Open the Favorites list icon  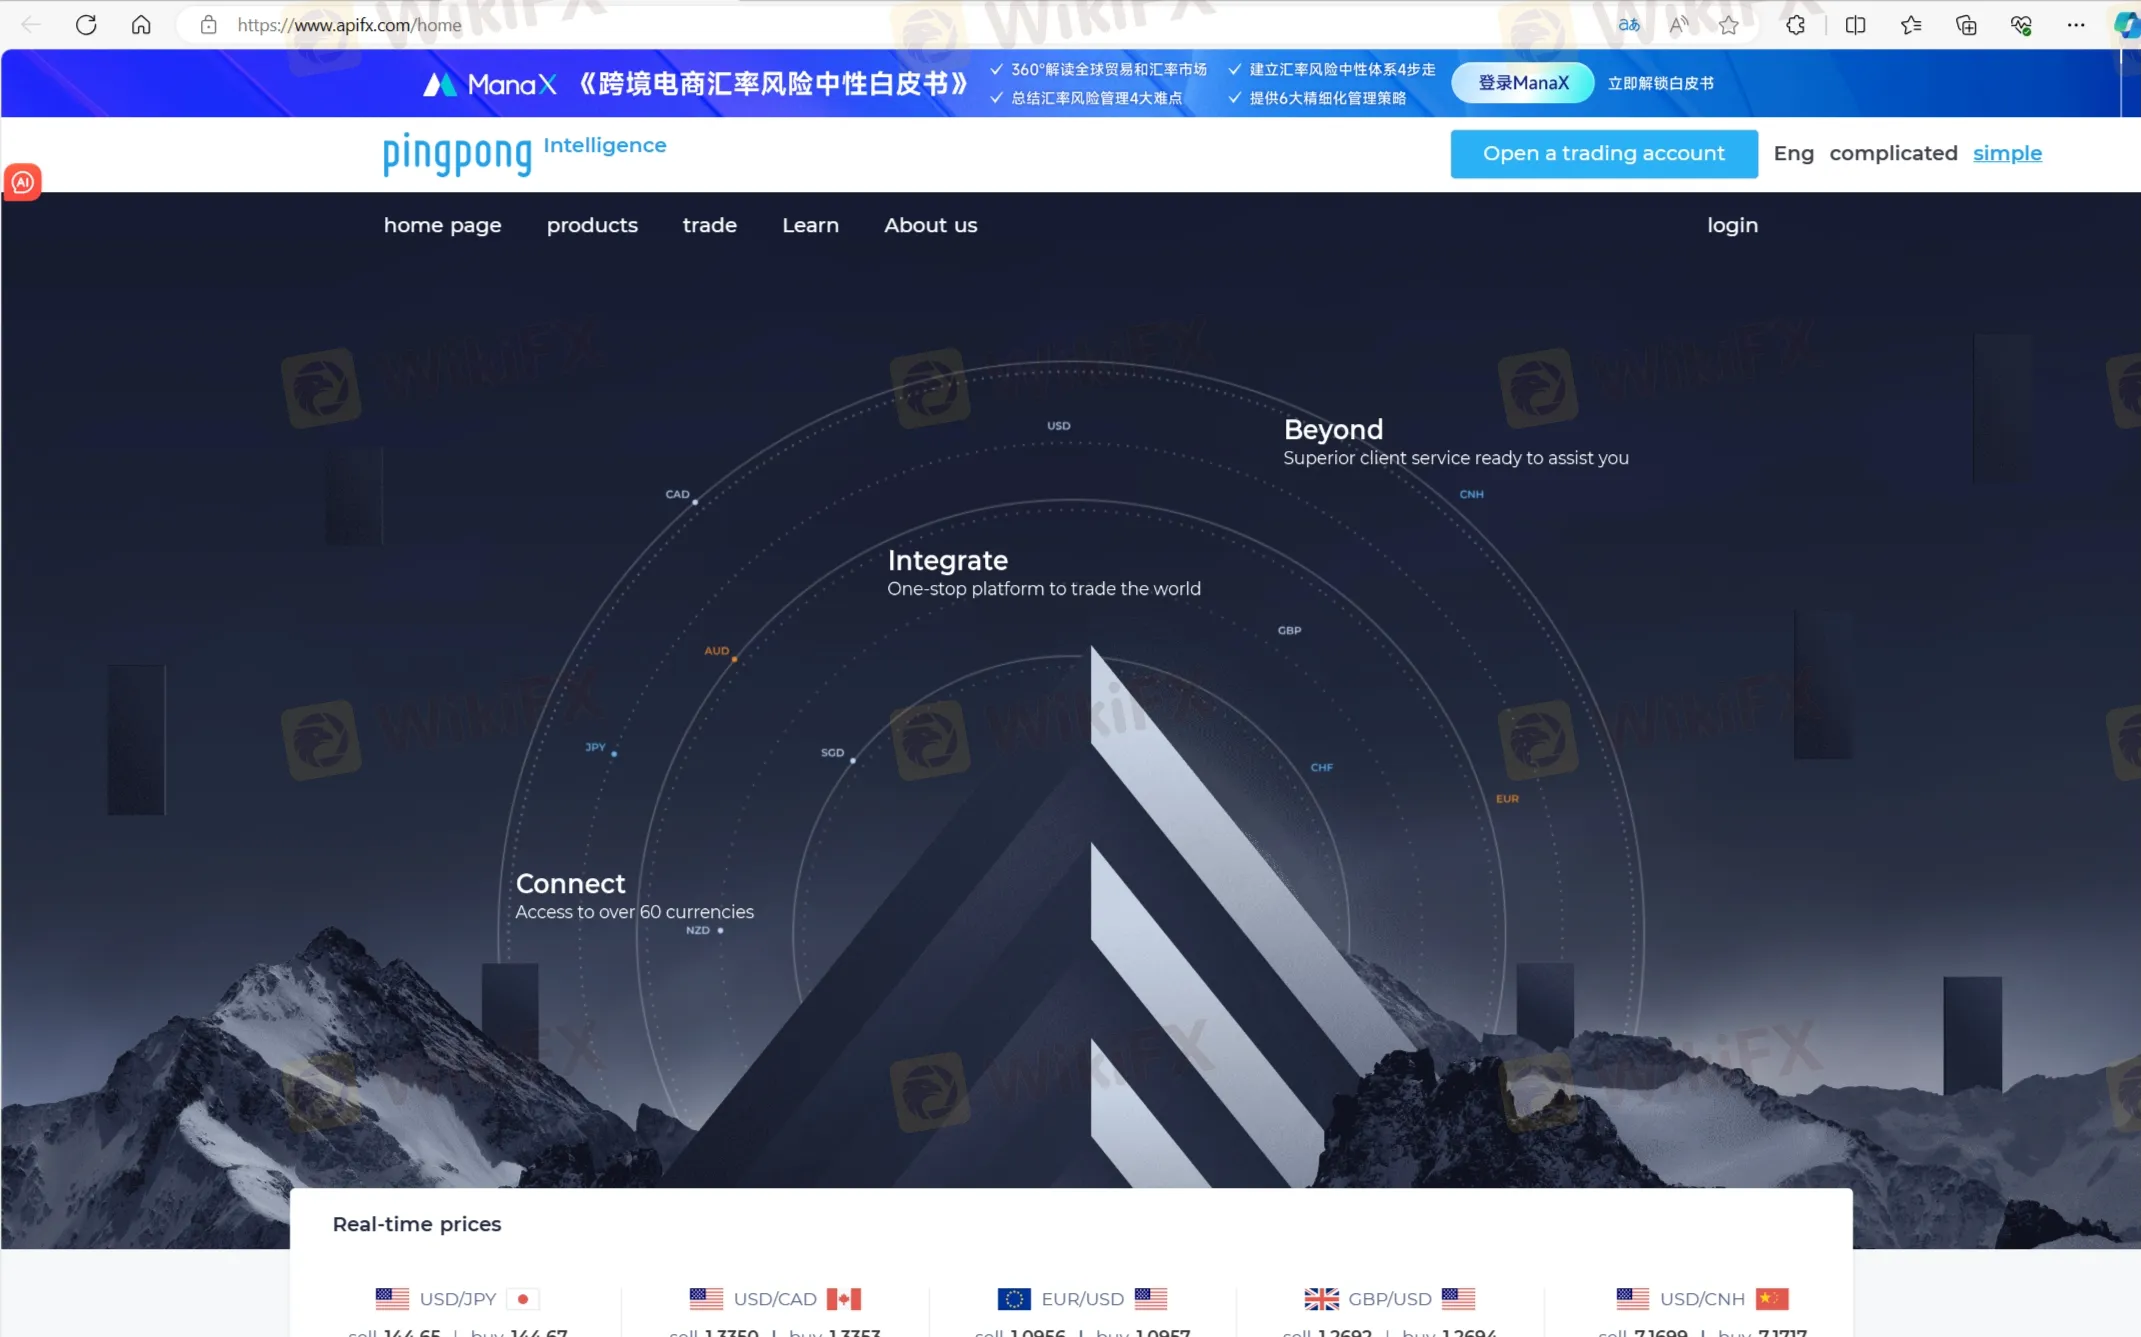1912,25
